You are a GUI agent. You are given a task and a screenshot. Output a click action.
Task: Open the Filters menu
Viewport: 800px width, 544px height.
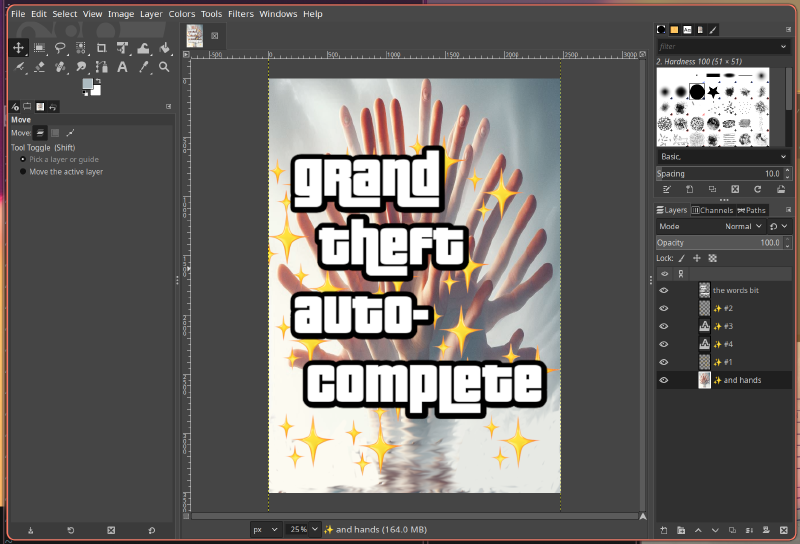coord(240,14)
